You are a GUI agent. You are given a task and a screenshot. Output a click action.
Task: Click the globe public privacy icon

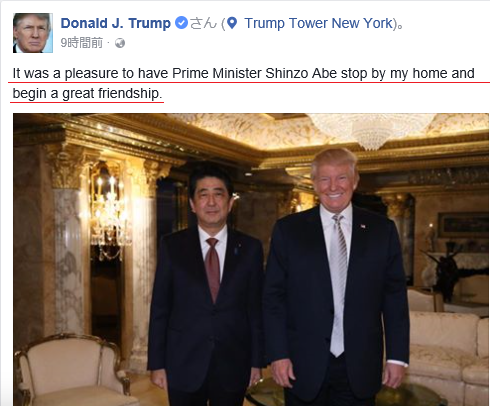pyautogui.click(x=120, y=43)
